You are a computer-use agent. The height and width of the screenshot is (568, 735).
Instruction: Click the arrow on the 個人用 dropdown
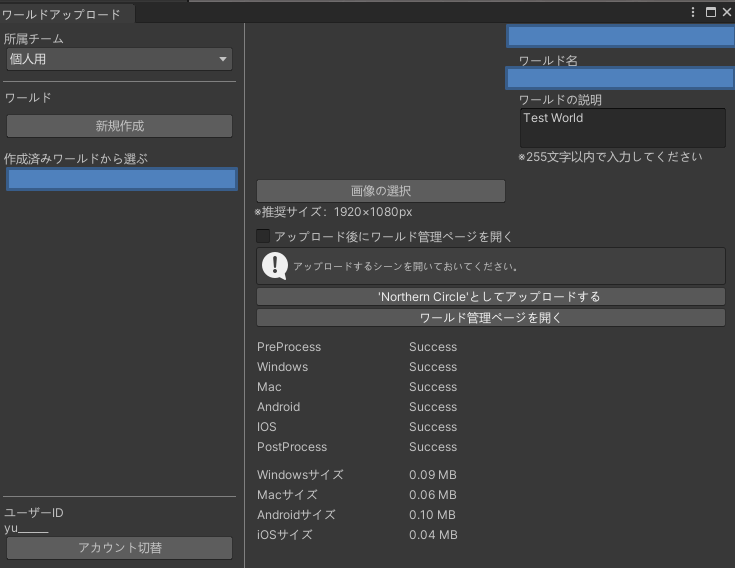[x=223, y=59]
